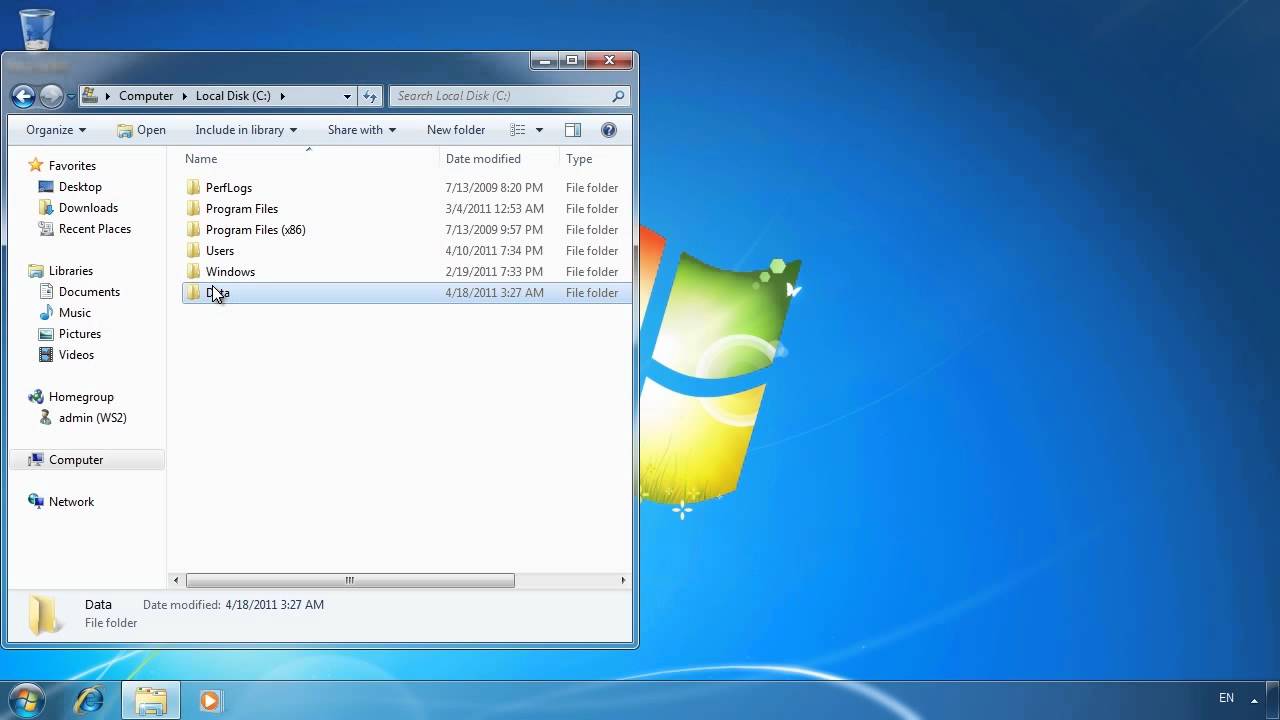
Task: Open the Include in library menu
Action: [246, 130]
